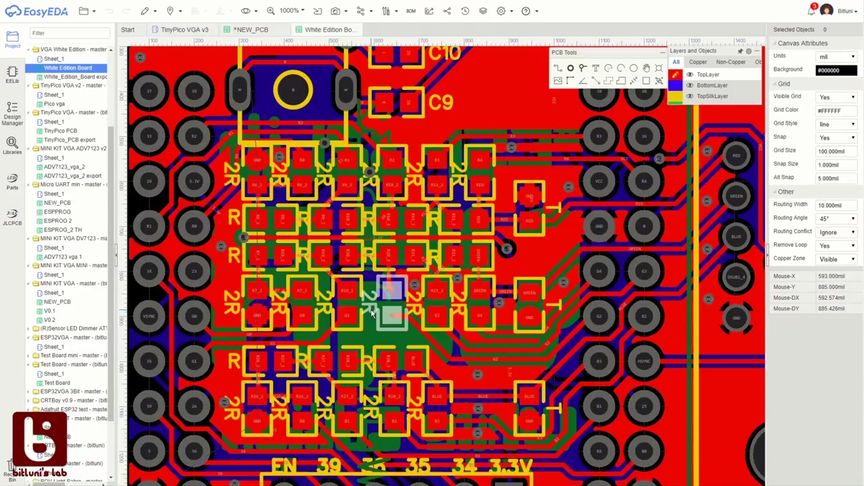Open the JLCPCB sidebar panel
Image resolution: width=864 pixels, height=486 pixels.
coord(12,217)
